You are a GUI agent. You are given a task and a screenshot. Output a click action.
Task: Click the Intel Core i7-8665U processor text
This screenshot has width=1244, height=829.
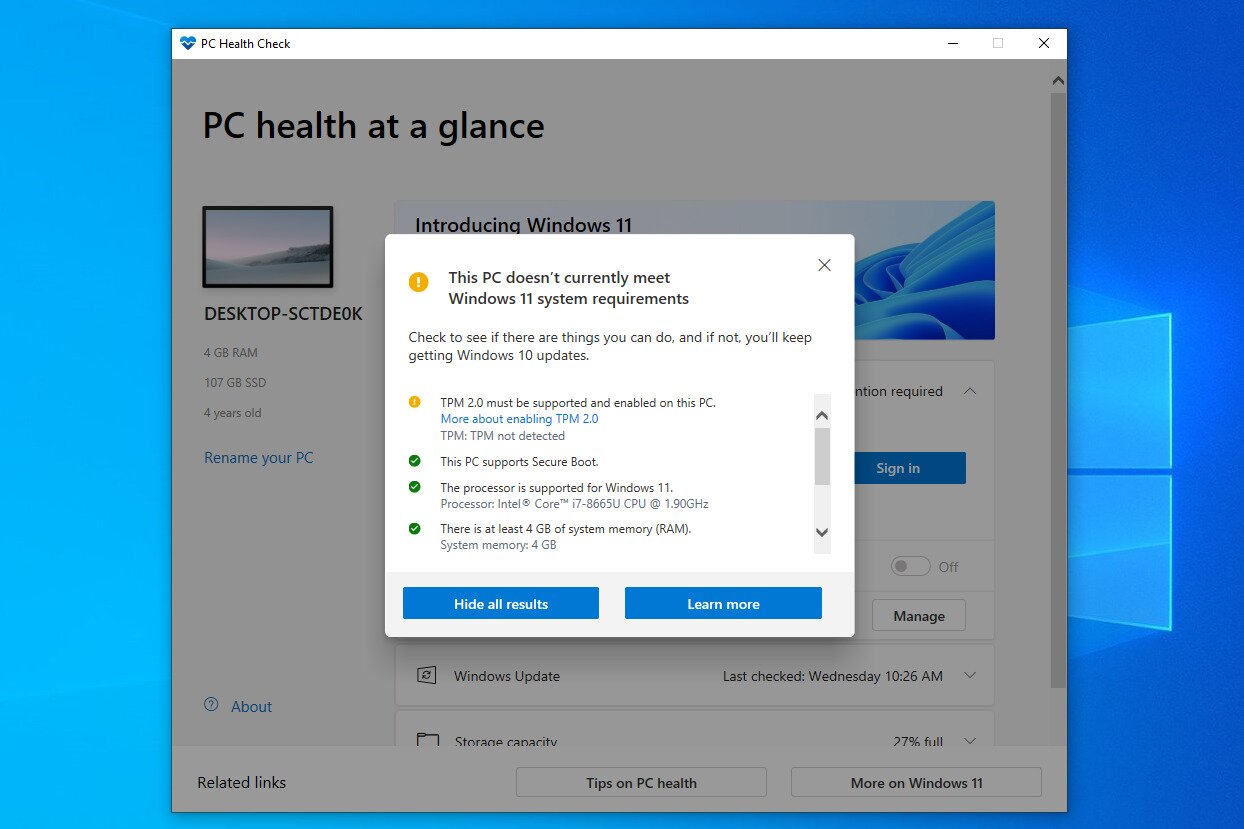point(574,504)
